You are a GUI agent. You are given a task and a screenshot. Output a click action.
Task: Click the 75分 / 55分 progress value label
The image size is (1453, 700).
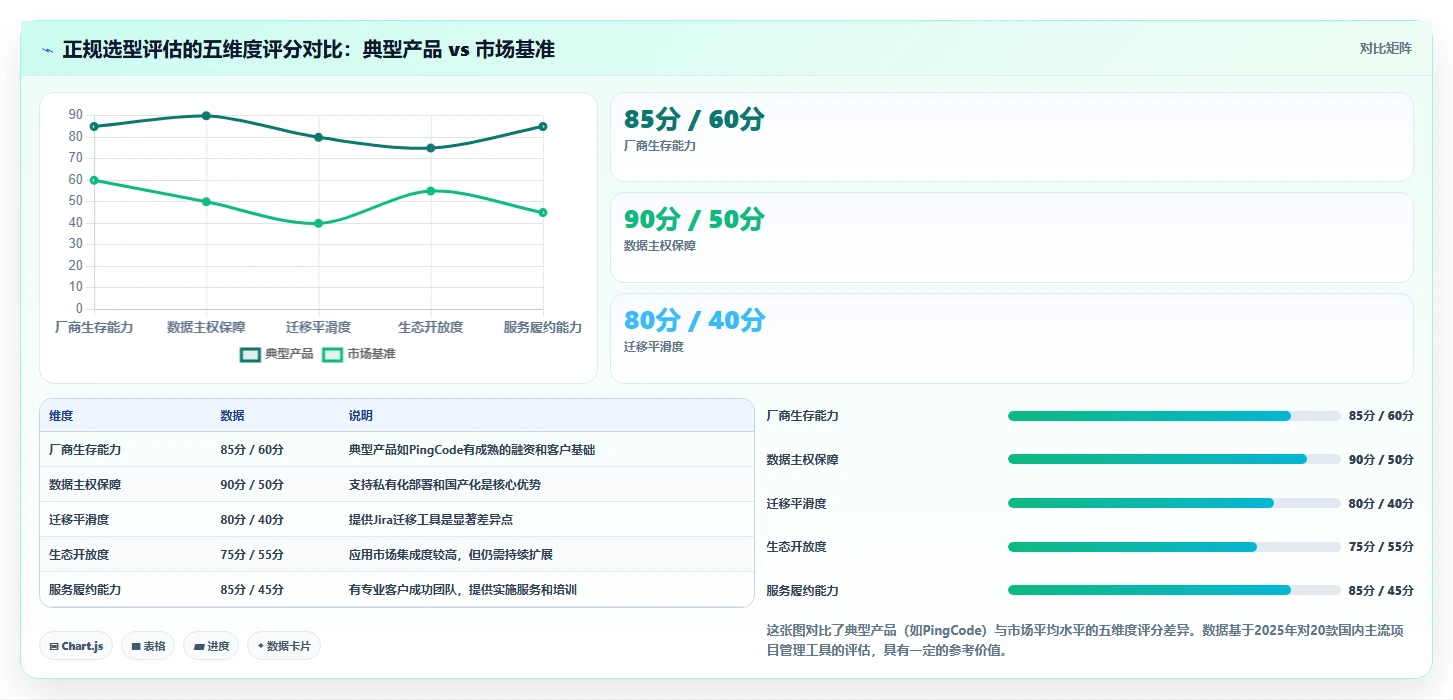click(1381, 547)
